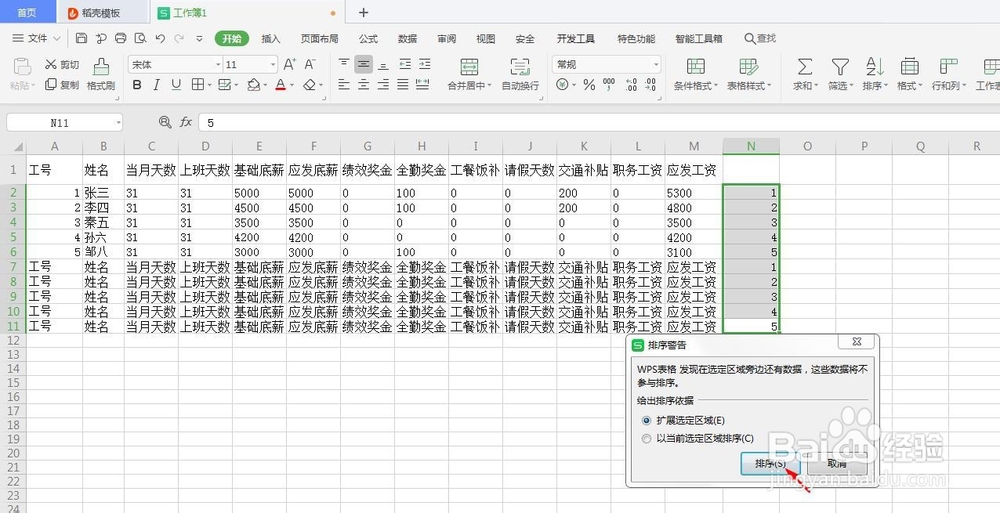Screen dimensions: 1000x513
Task: Expand the borders dropdown arrow
Action: pos(210,85)
